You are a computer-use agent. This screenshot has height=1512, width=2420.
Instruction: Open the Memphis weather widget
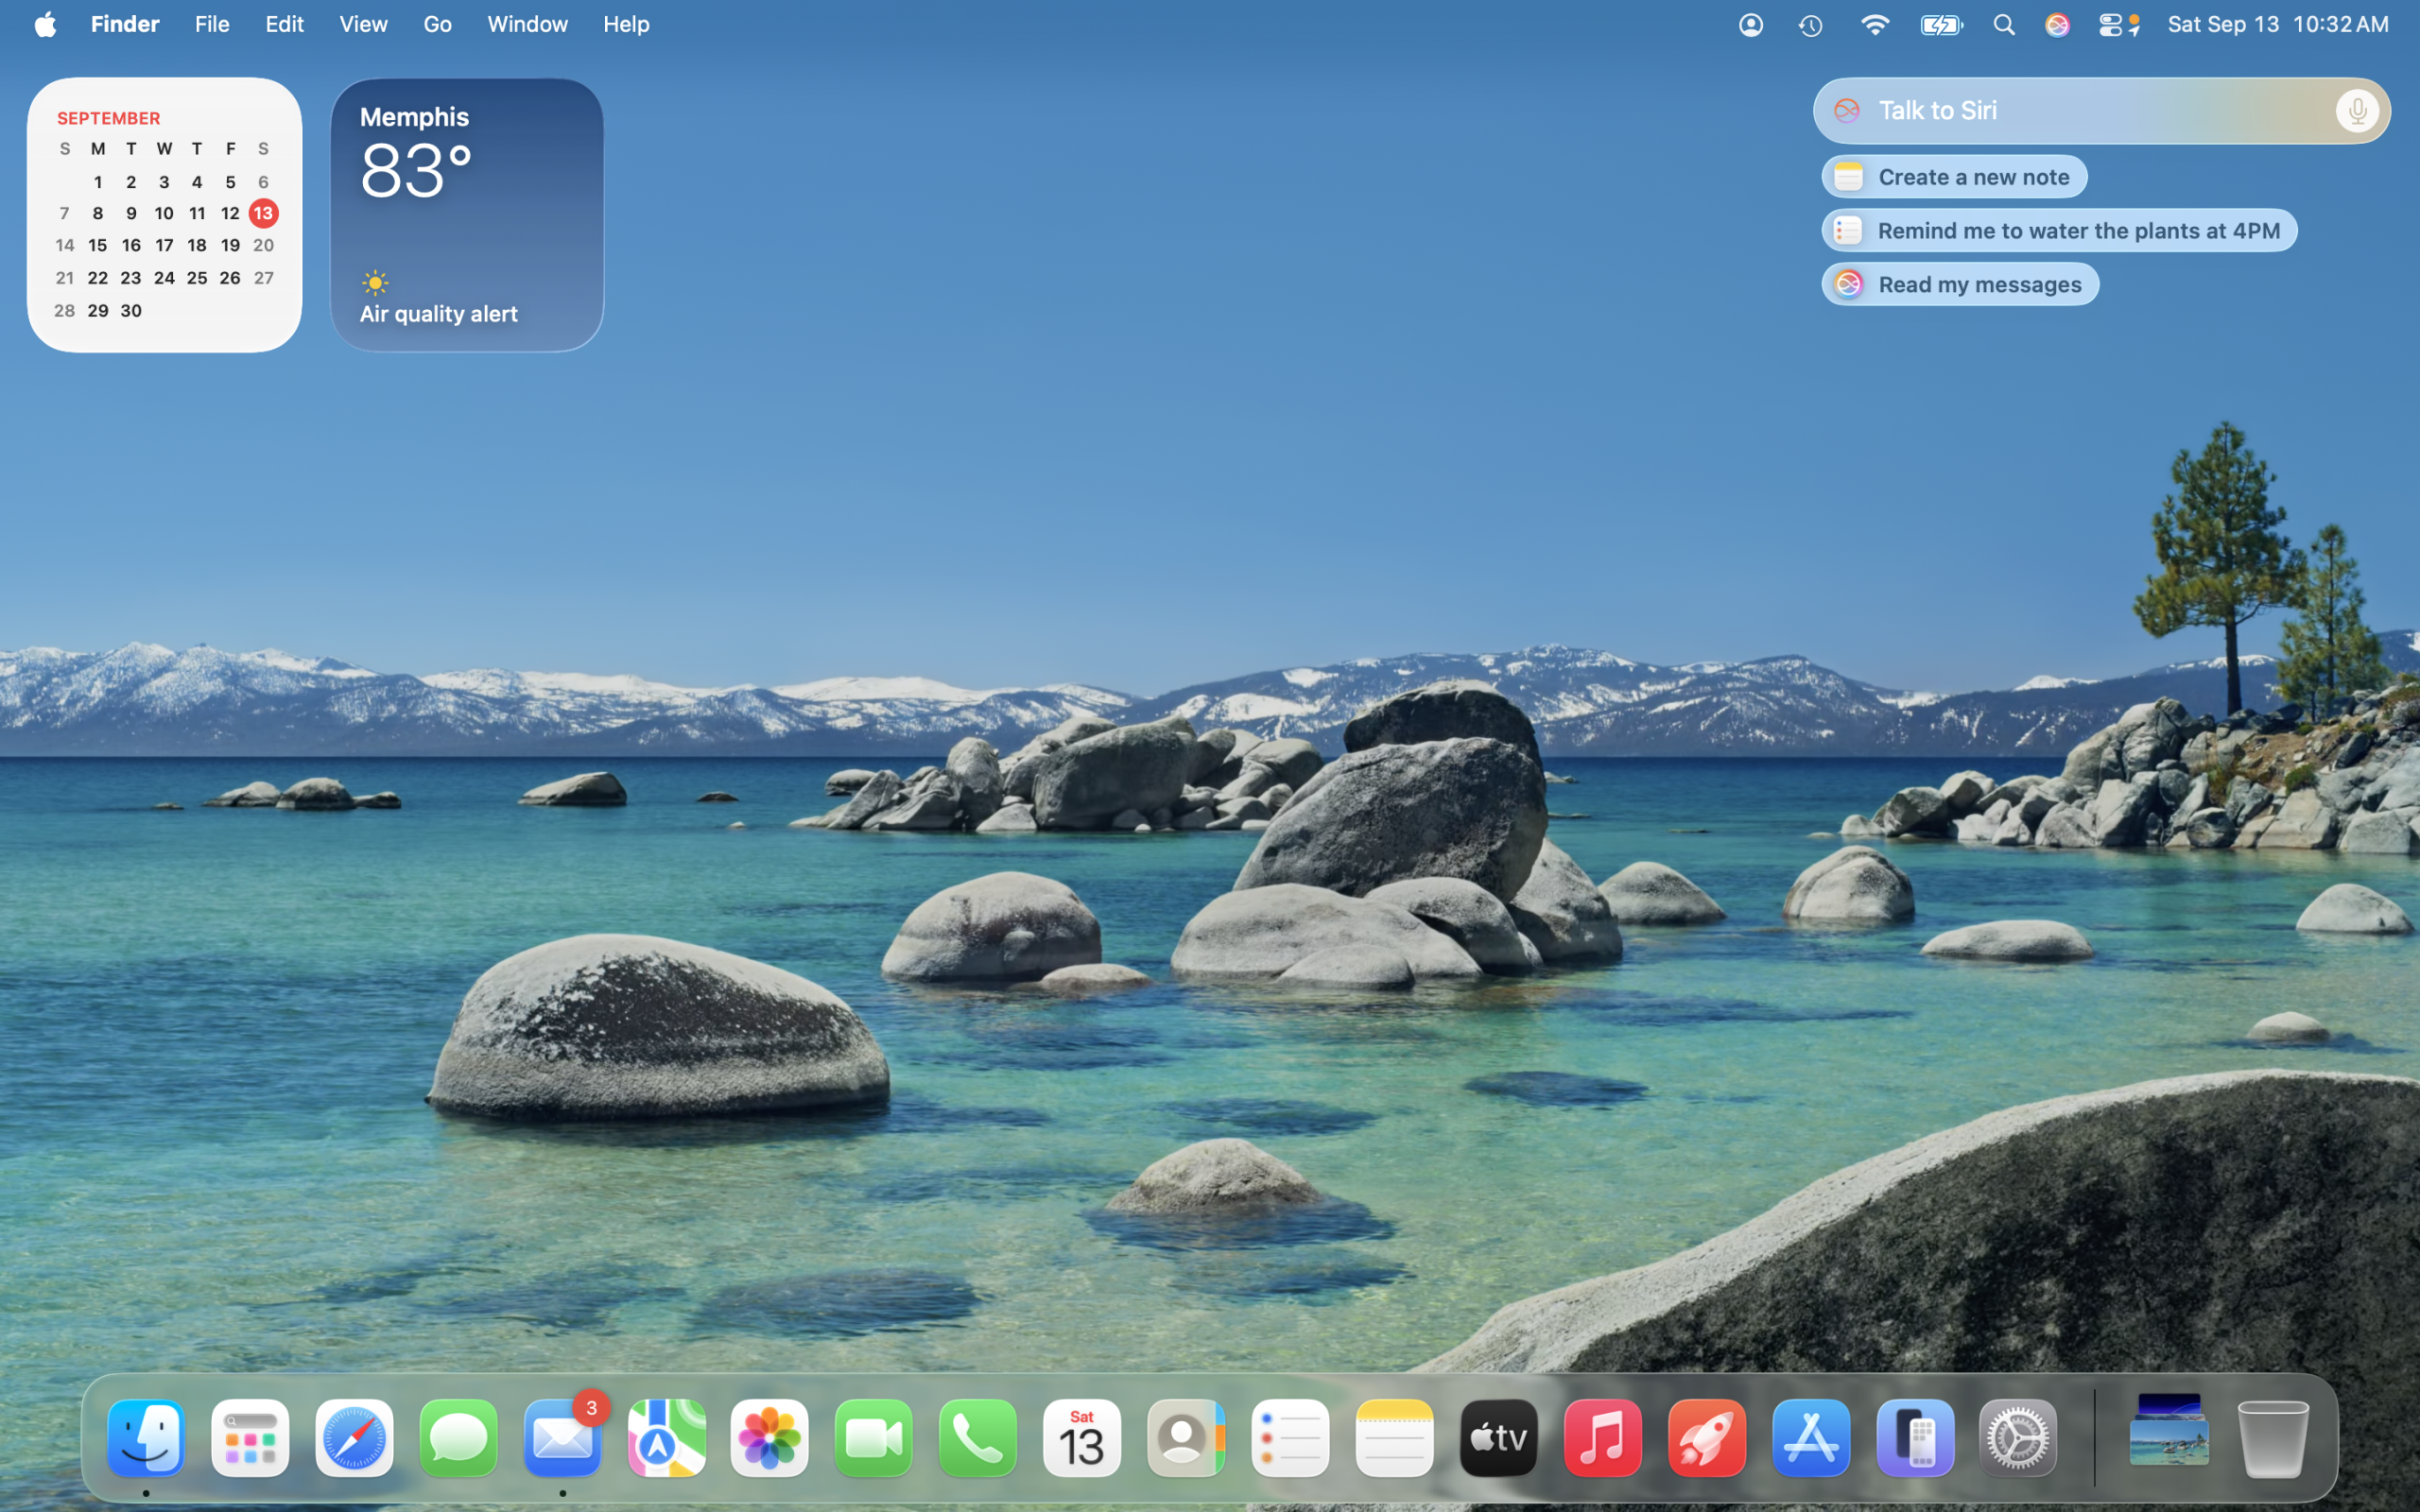467,215
